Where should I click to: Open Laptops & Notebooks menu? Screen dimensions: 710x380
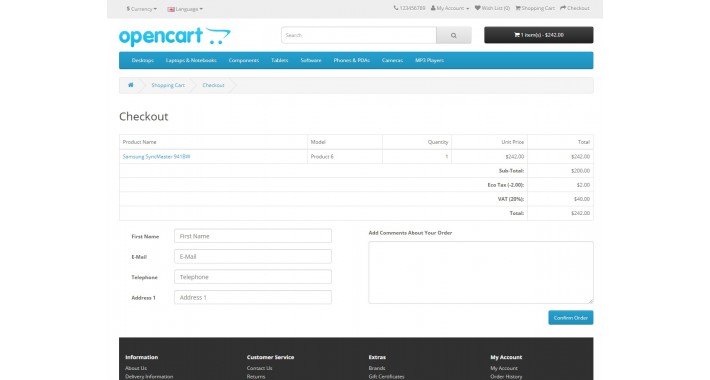[191, 60]
